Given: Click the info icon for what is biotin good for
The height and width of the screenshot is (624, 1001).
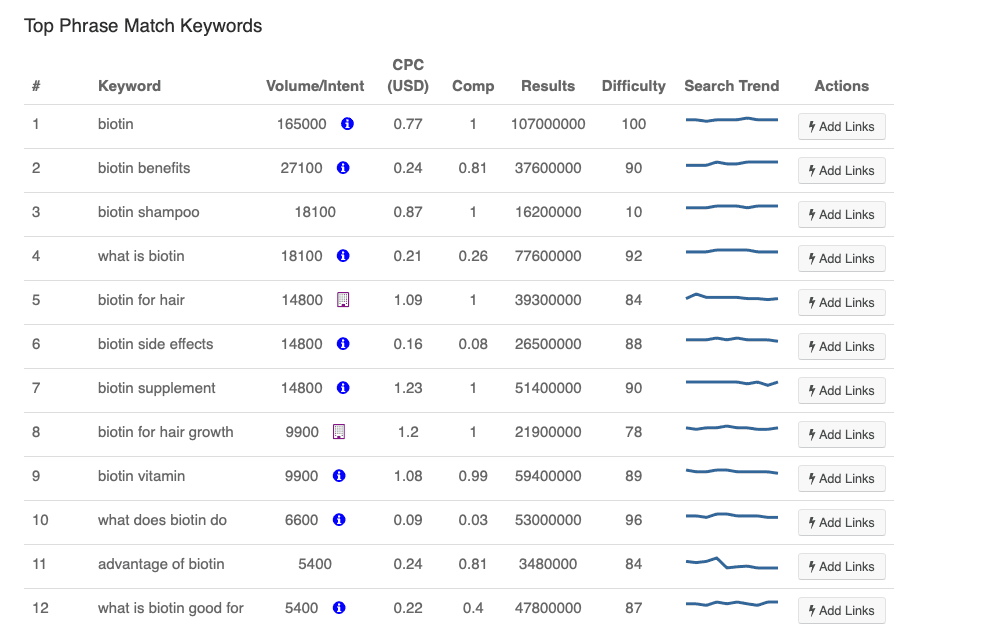Looking at the screenshot, I should point(339,608).
